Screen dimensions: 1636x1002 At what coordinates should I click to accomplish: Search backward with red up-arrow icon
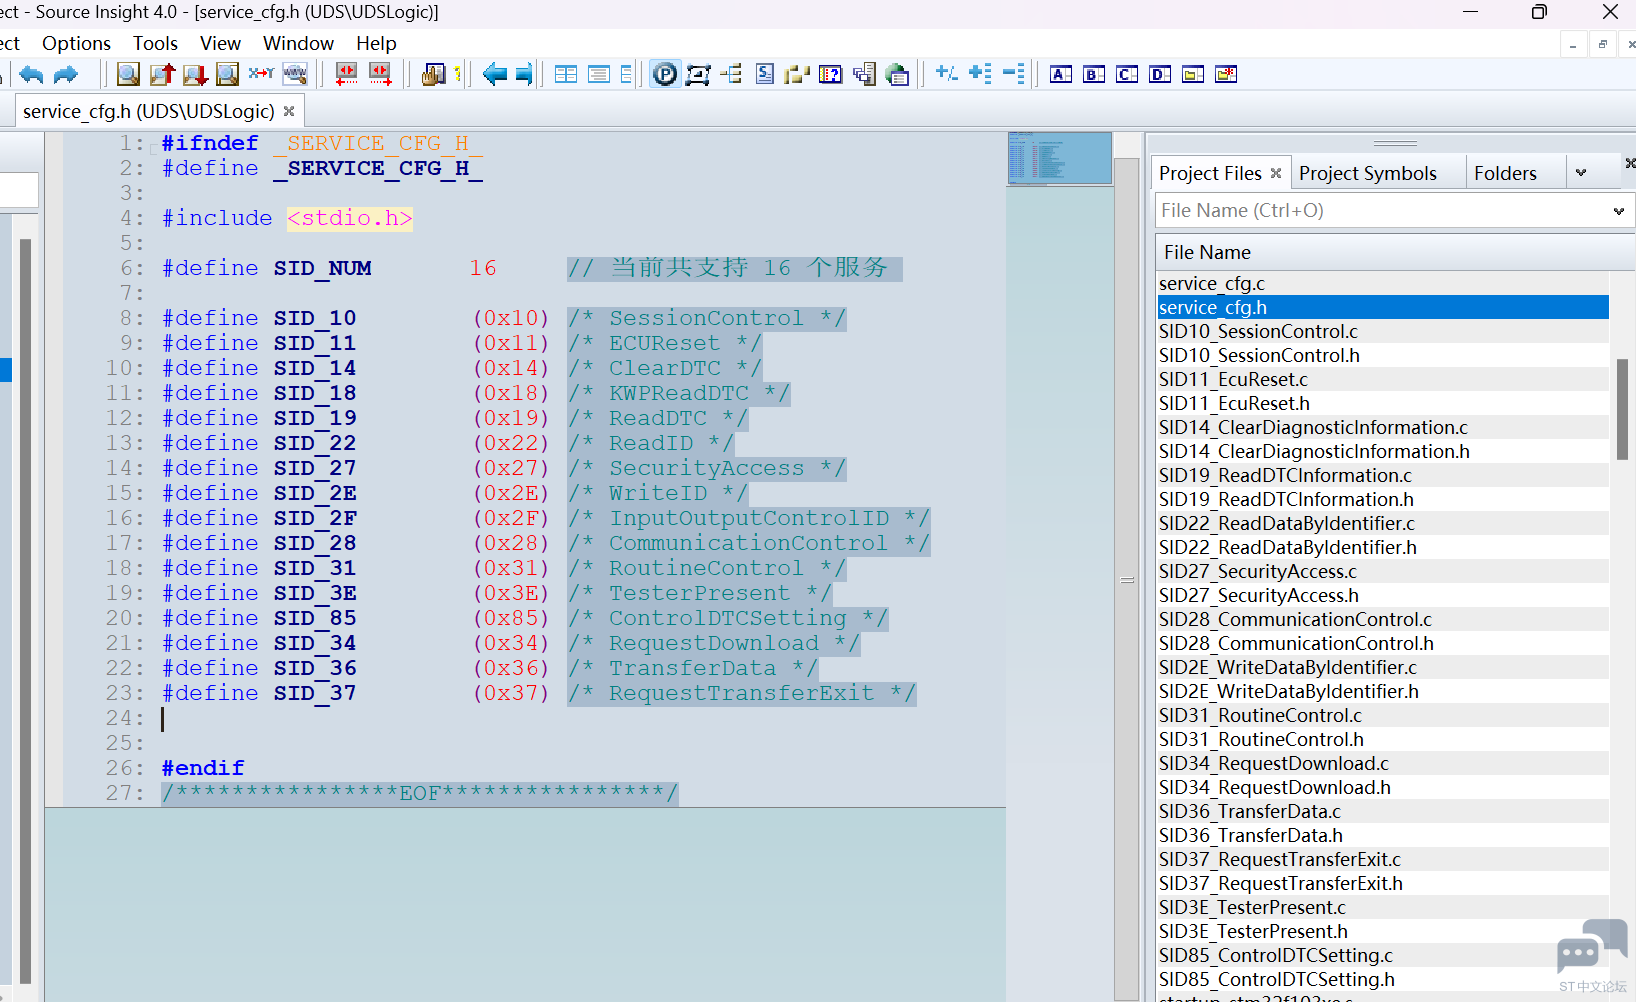tap(162, 74)
